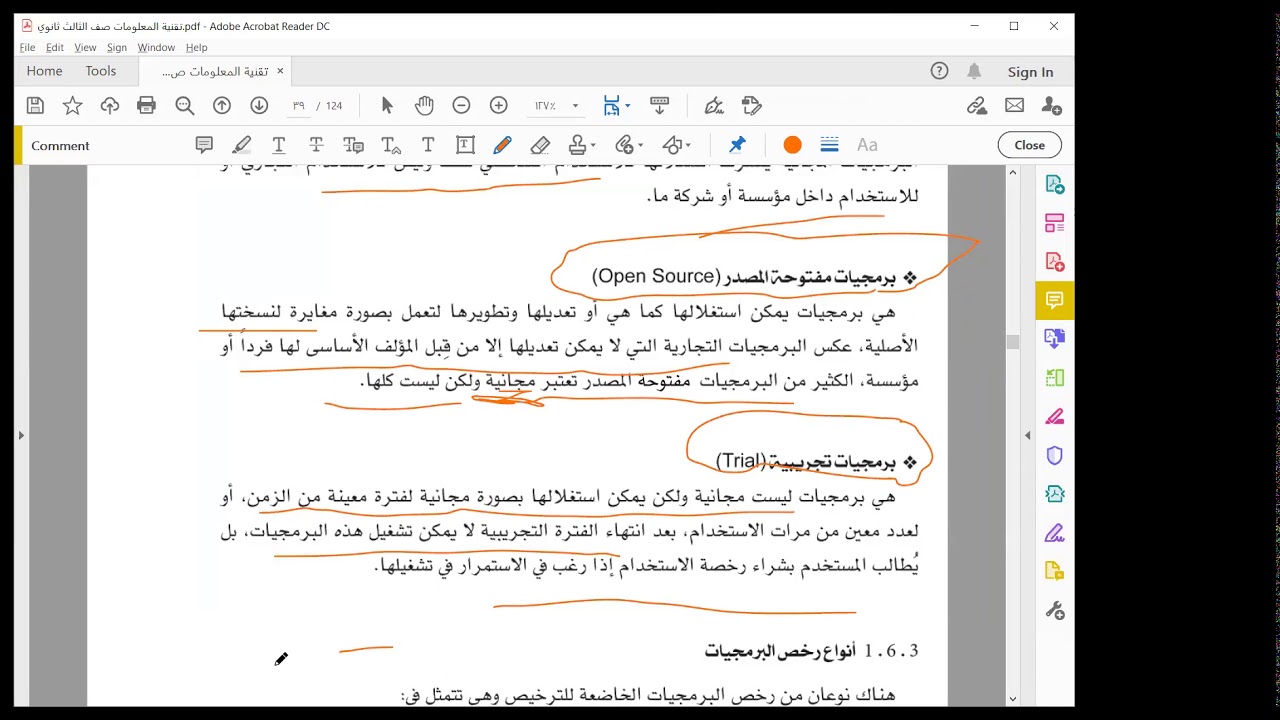Open help question mark
Screen dimensions: 1280x720
coord(939,71)
